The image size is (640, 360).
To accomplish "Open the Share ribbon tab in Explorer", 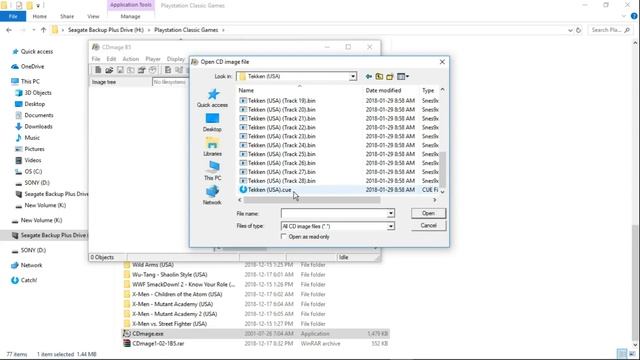I will [67, 17].
